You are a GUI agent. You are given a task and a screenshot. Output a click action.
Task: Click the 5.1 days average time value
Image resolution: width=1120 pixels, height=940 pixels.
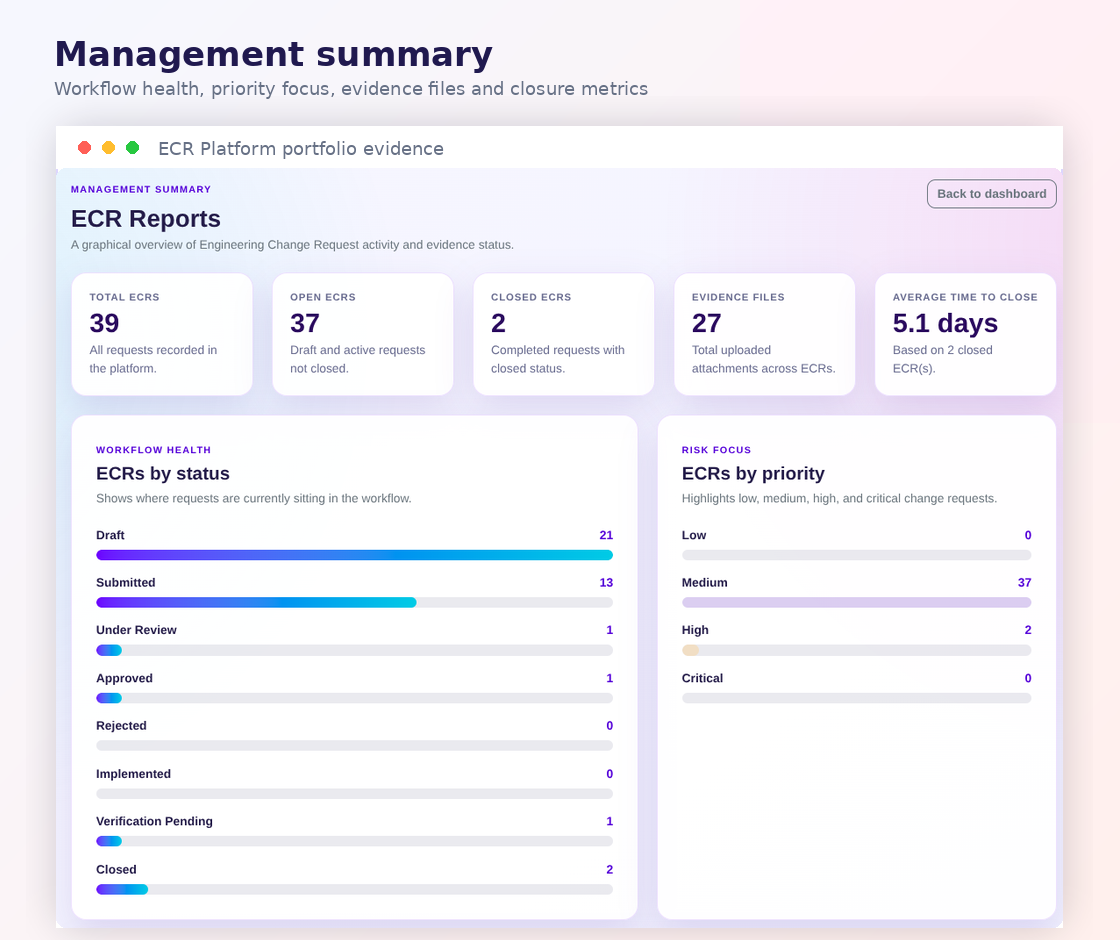click(x=945, y=324)
